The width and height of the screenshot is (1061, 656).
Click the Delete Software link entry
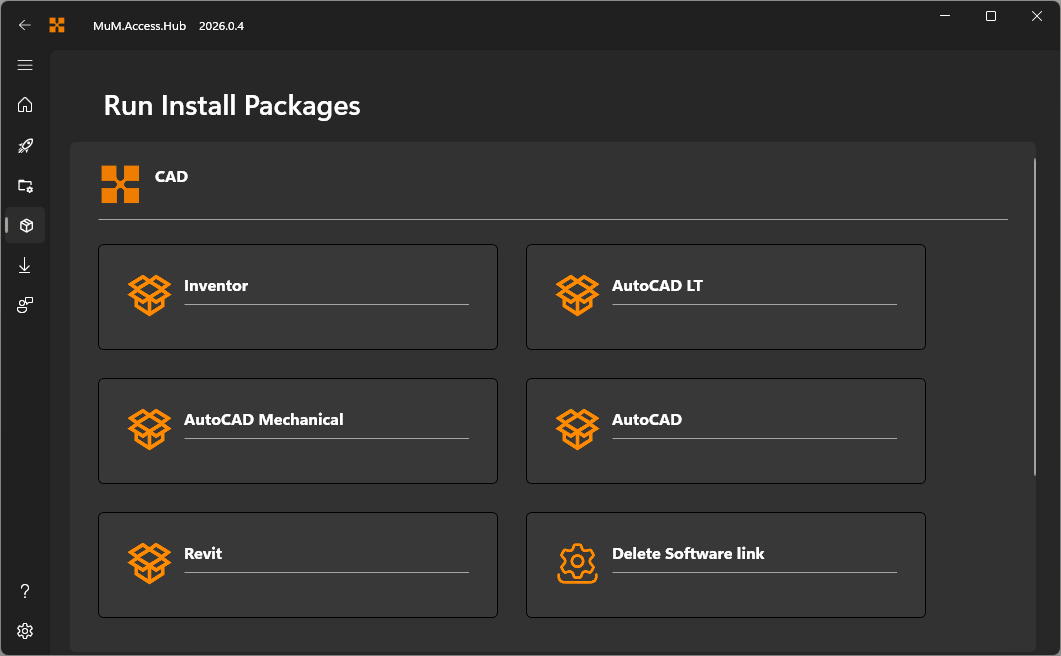pos(725,565)
